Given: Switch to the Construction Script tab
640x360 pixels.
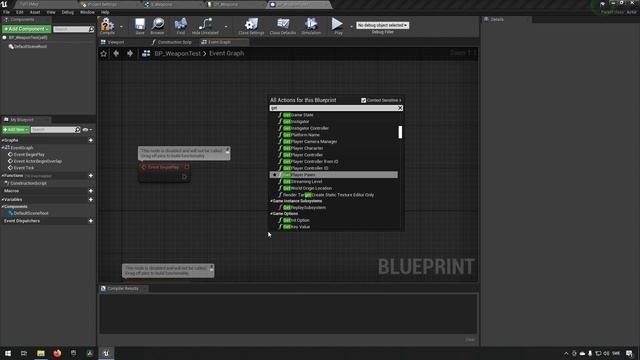Looking at the screenshot, I should [x=174, y=42].
